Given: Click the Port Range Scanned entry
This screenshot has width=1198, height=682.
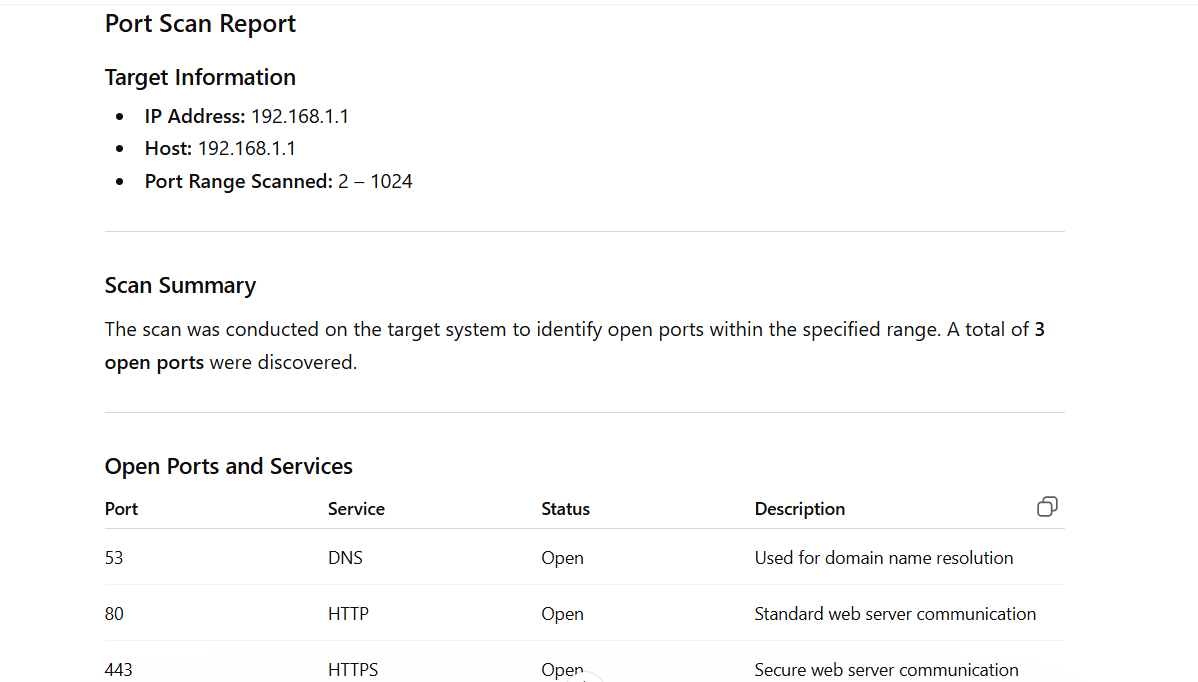Looking at the screenshot, I should coord(278,182).
